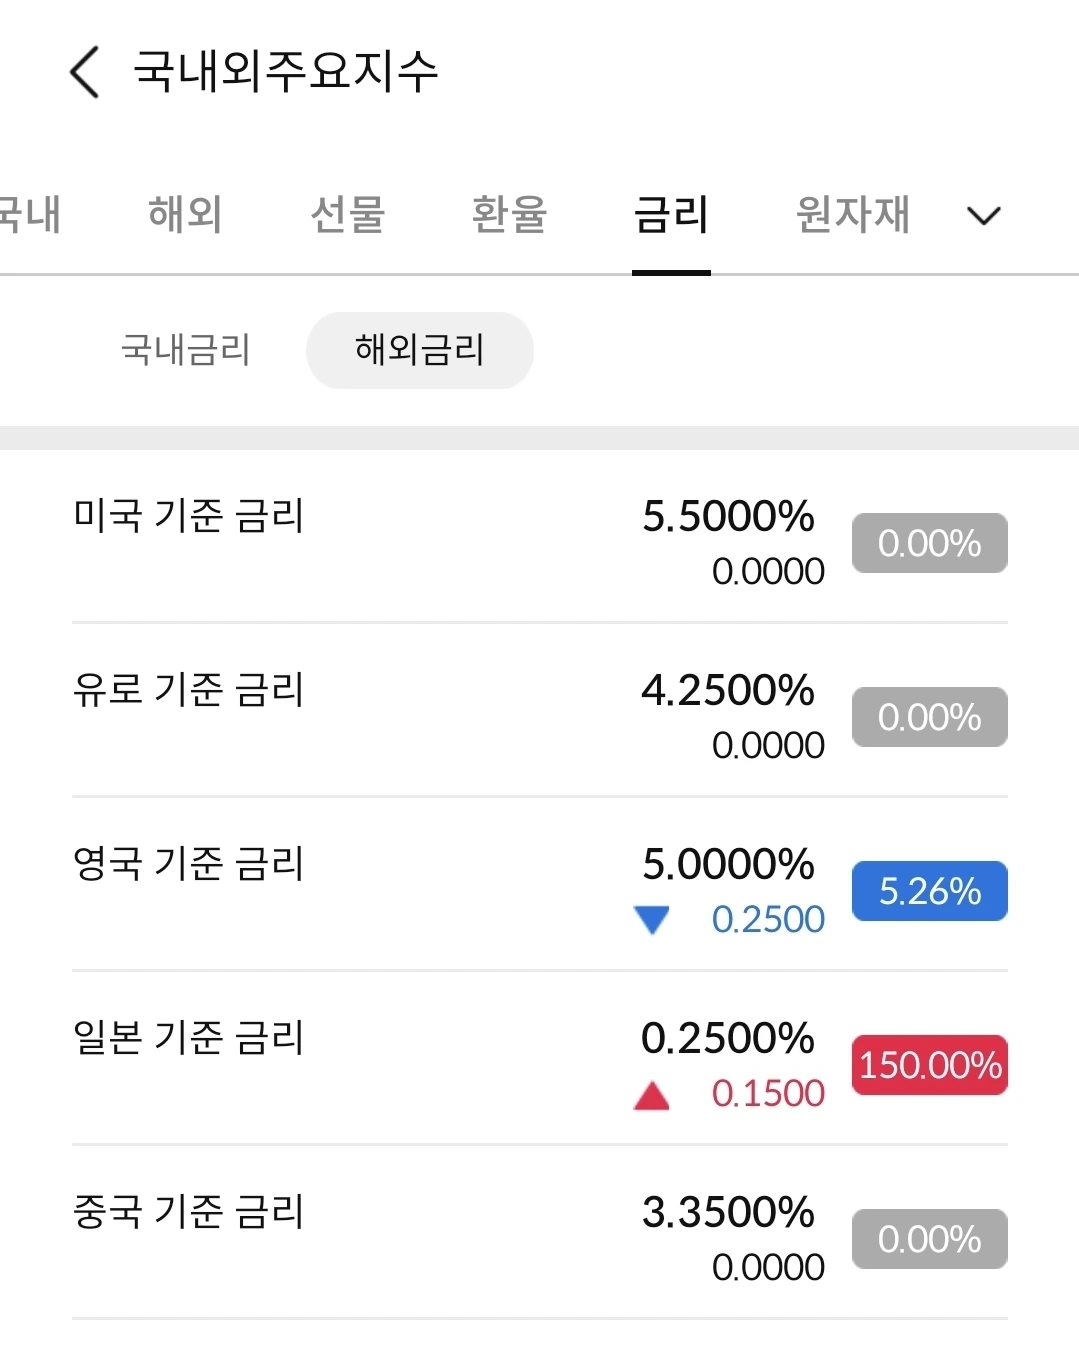This screenshot has height=1348, width=1079.
Task: Expand the tab list chevron
Action: coord(984,215)
